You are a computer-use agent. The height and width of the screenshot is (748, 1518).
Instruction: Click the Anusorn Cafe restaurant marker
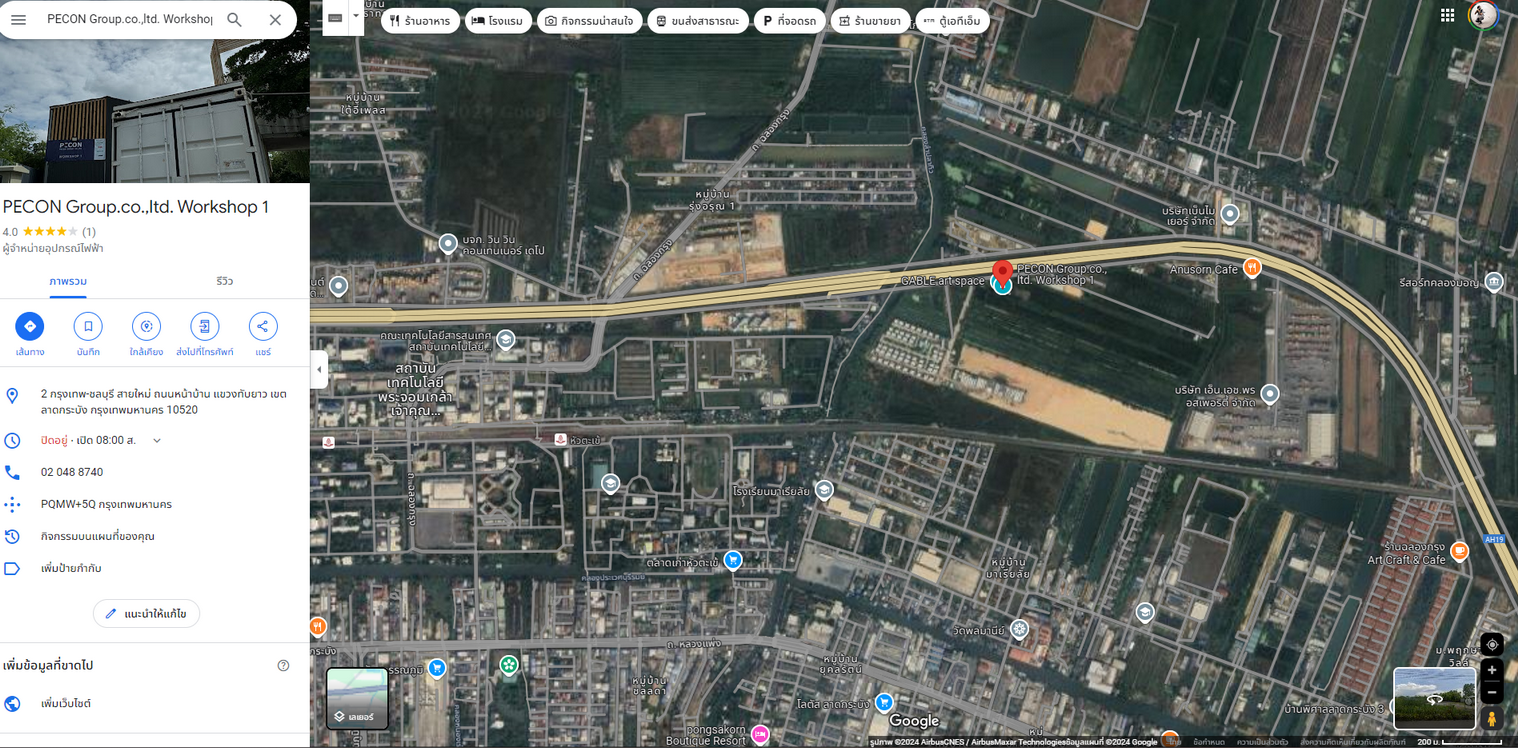pos(1251,268)
